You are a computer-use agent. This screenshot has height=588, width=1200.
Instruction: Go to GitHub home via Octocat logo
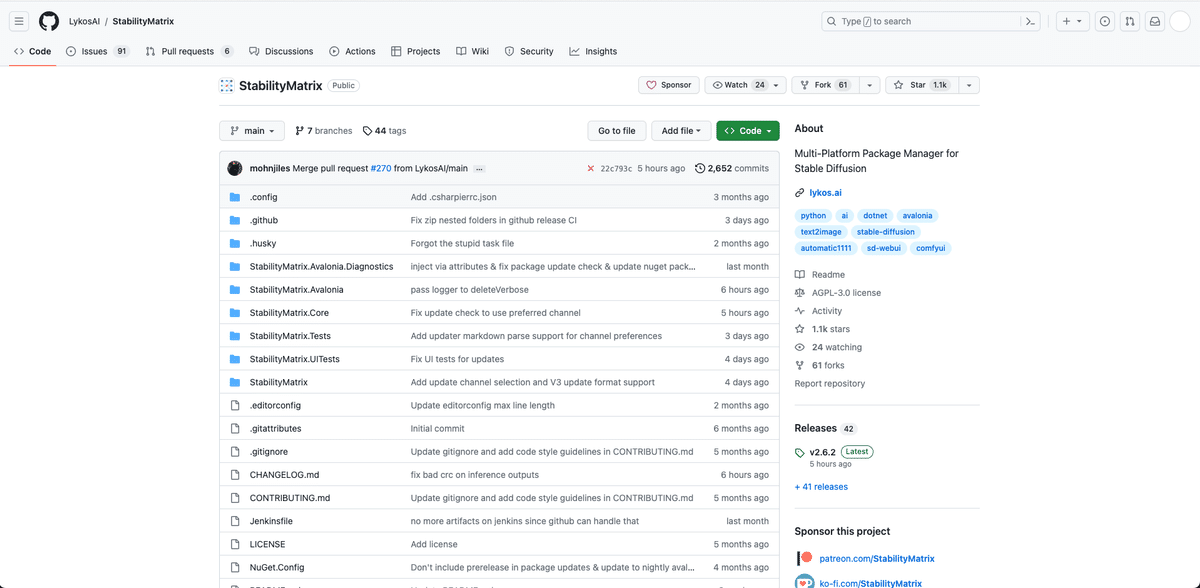(x=49, y=21)
